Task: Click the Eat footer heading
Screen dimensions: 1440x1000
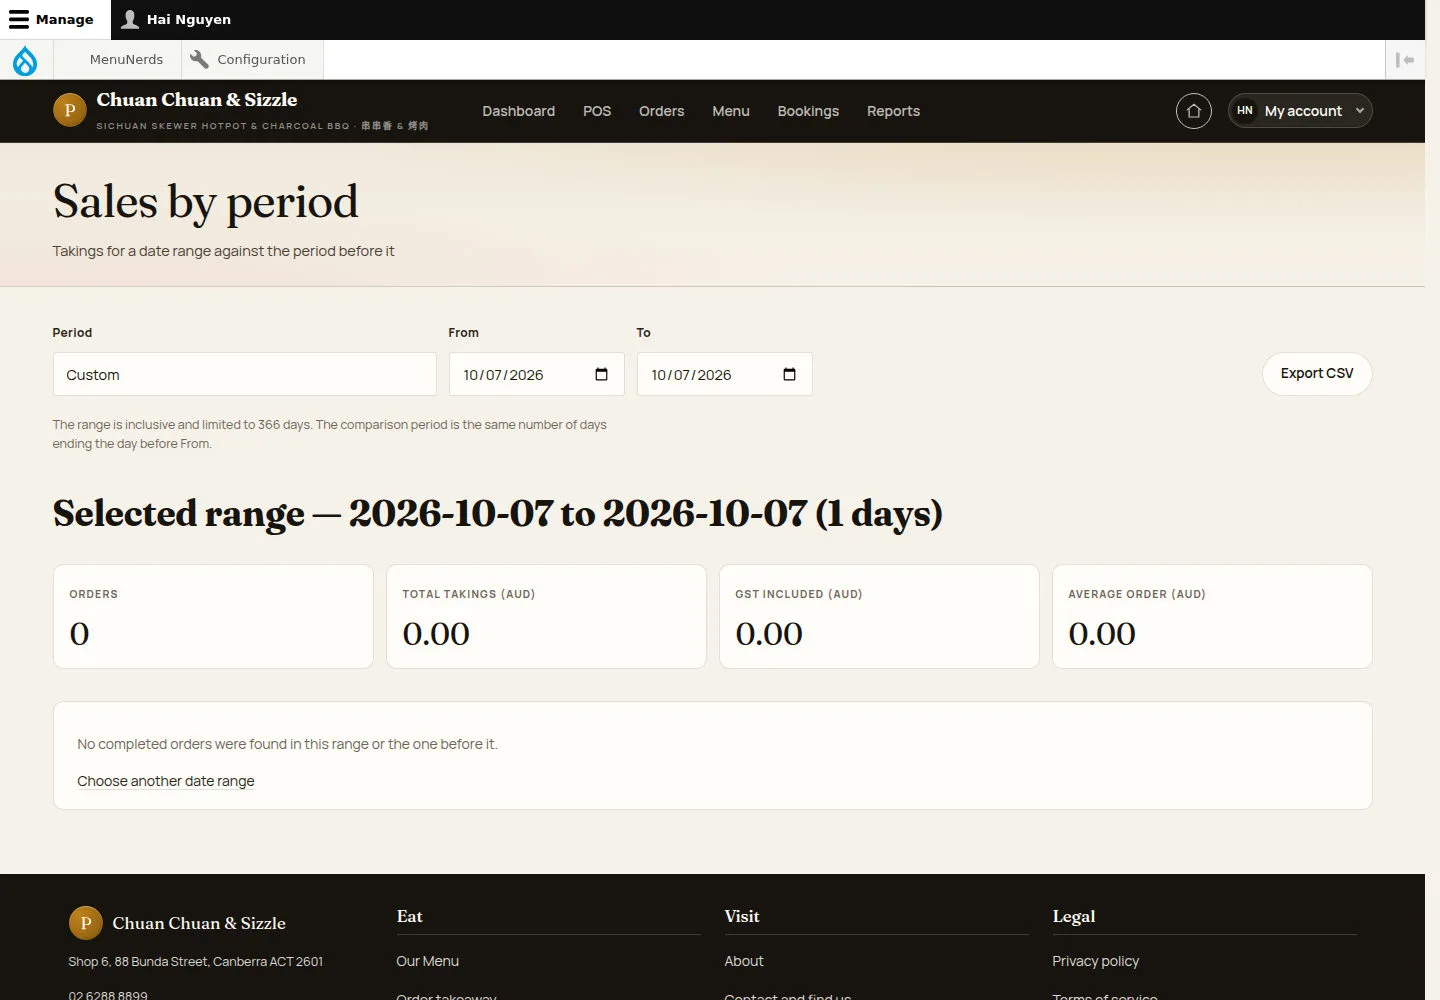Action: [410, 916]
